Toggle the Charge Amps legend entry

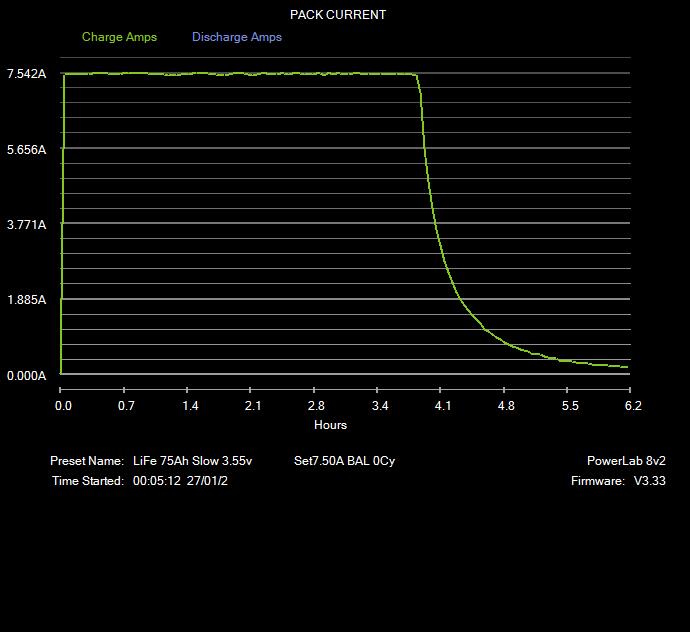point(119,37)
